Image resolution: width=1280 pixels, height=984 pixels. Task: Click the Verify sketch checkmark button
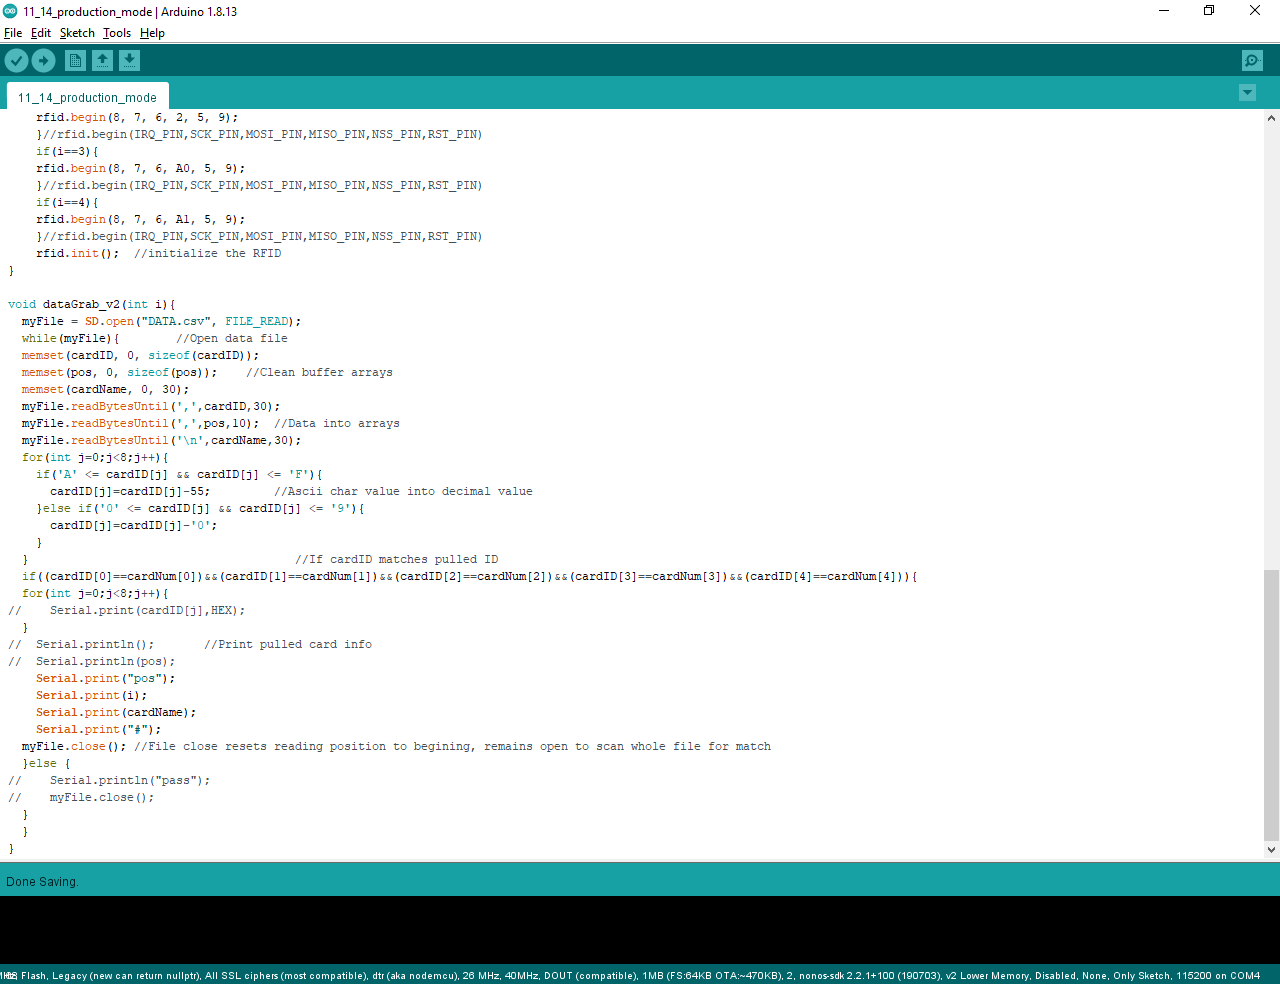tap(16, 61)
